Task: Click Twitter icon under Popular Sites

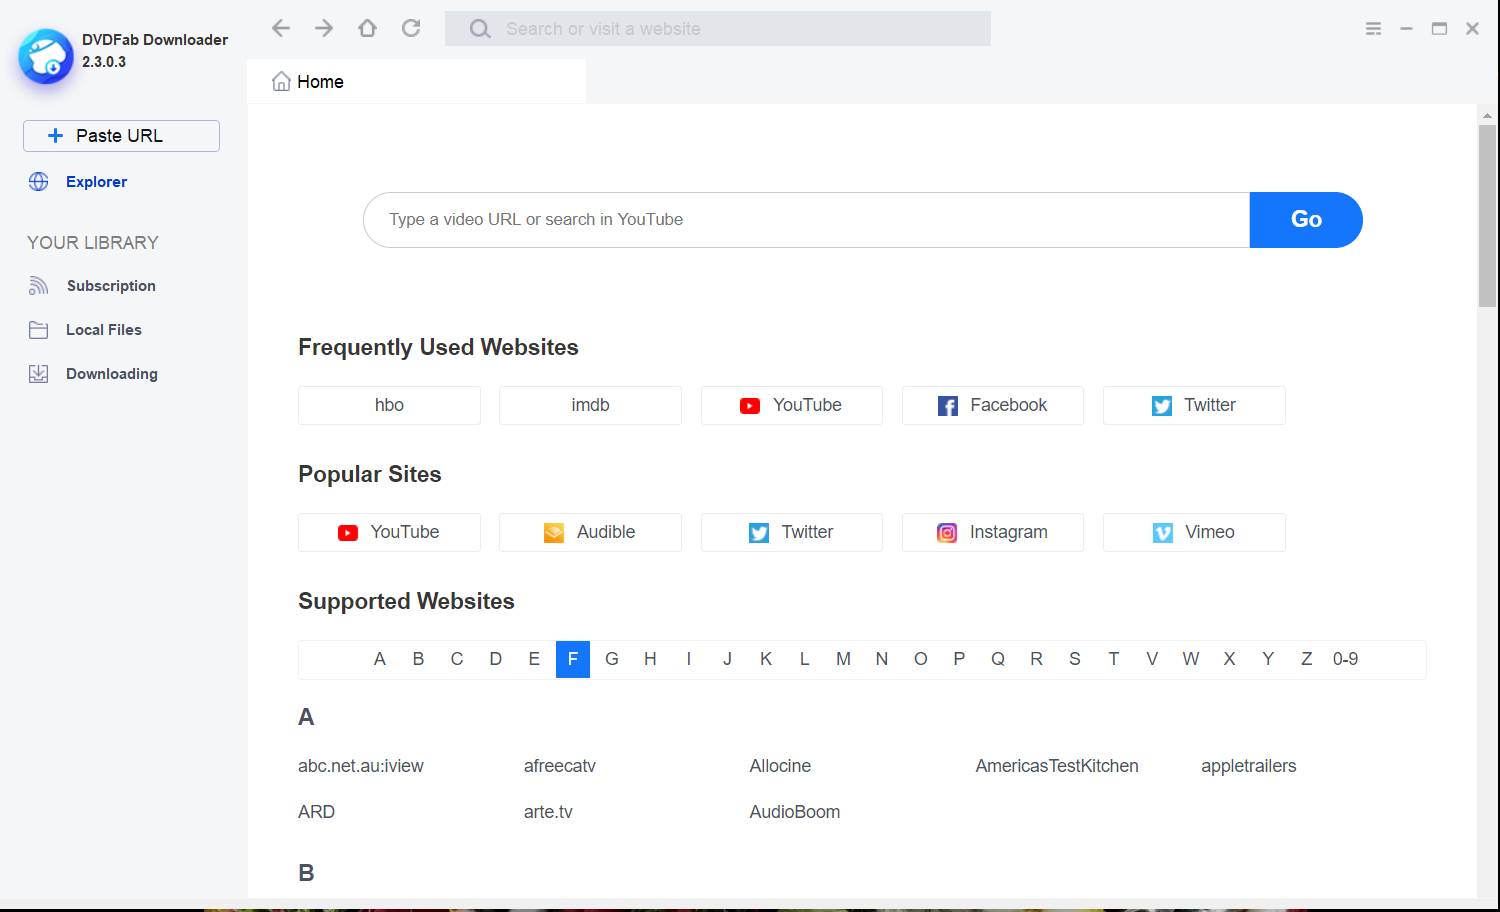Action: point(759,533)
